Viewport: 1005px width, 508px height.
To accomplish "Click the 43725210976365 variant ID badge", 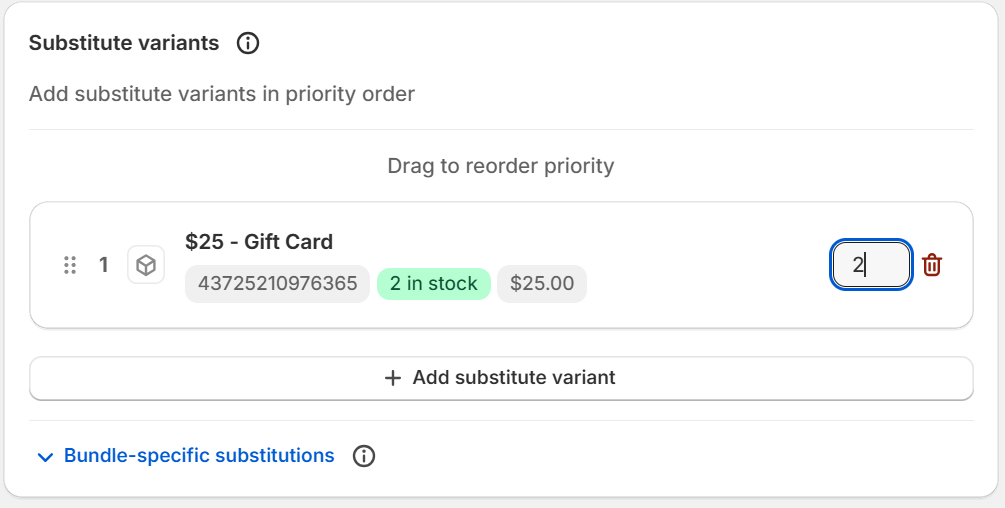I will click(x=277, y=284).
